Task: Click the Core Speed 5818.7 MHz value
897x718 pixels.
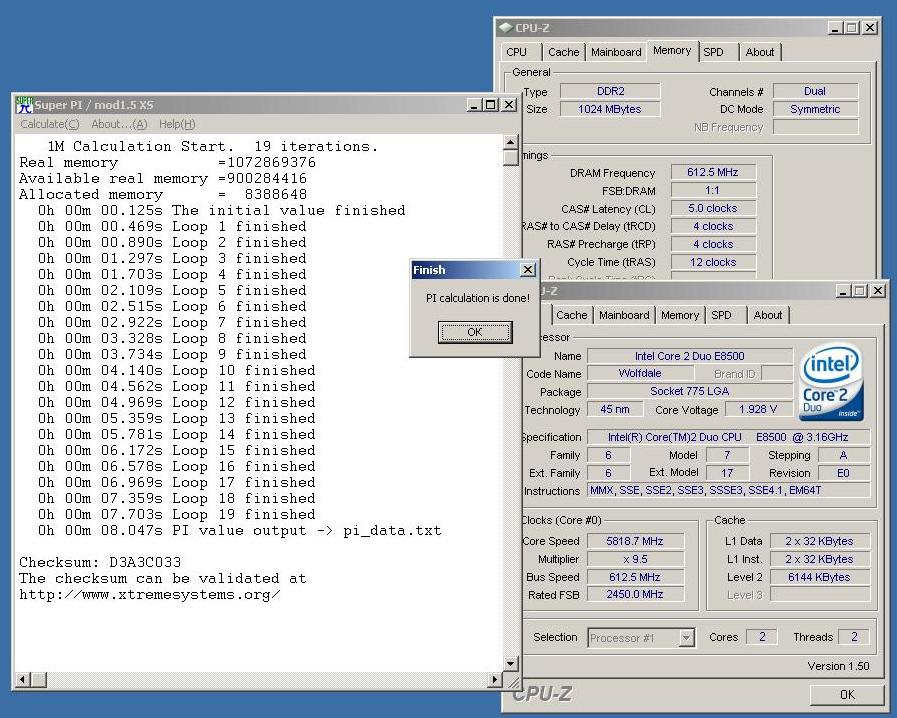Action: click(x=635, y=541)
